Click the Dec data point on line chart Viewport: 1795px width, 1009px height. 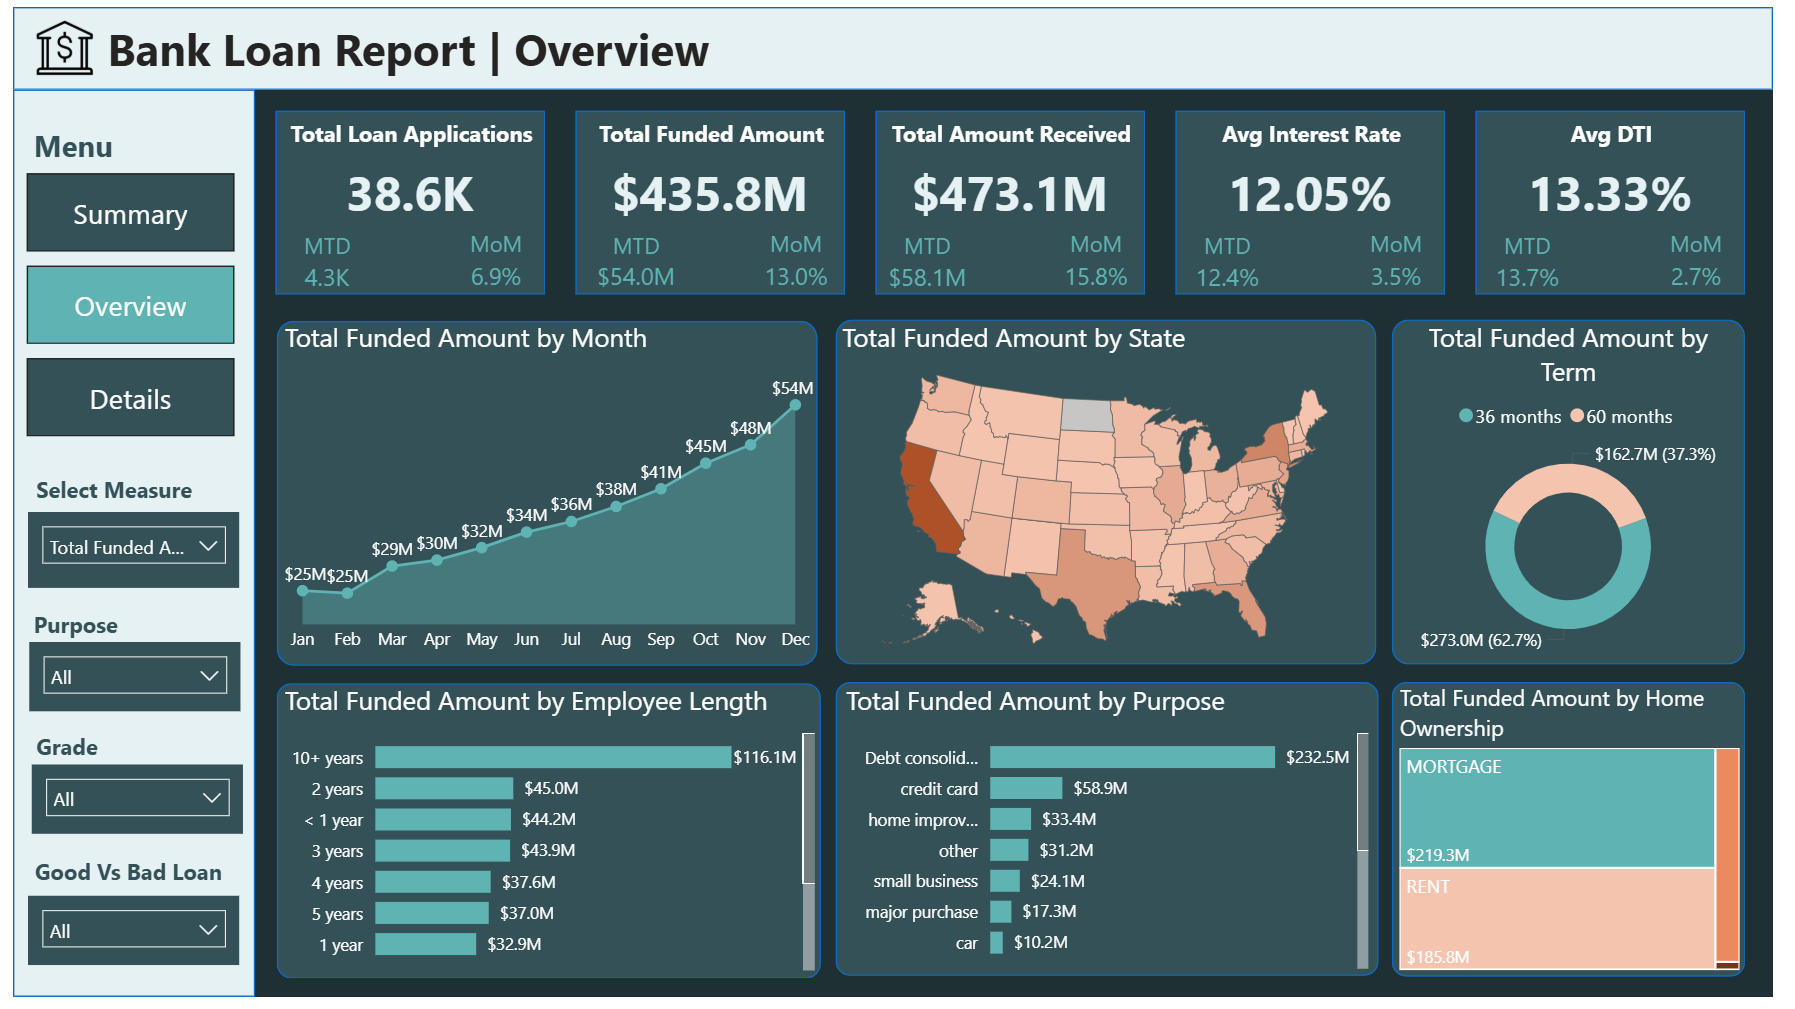tap(795, 405)
